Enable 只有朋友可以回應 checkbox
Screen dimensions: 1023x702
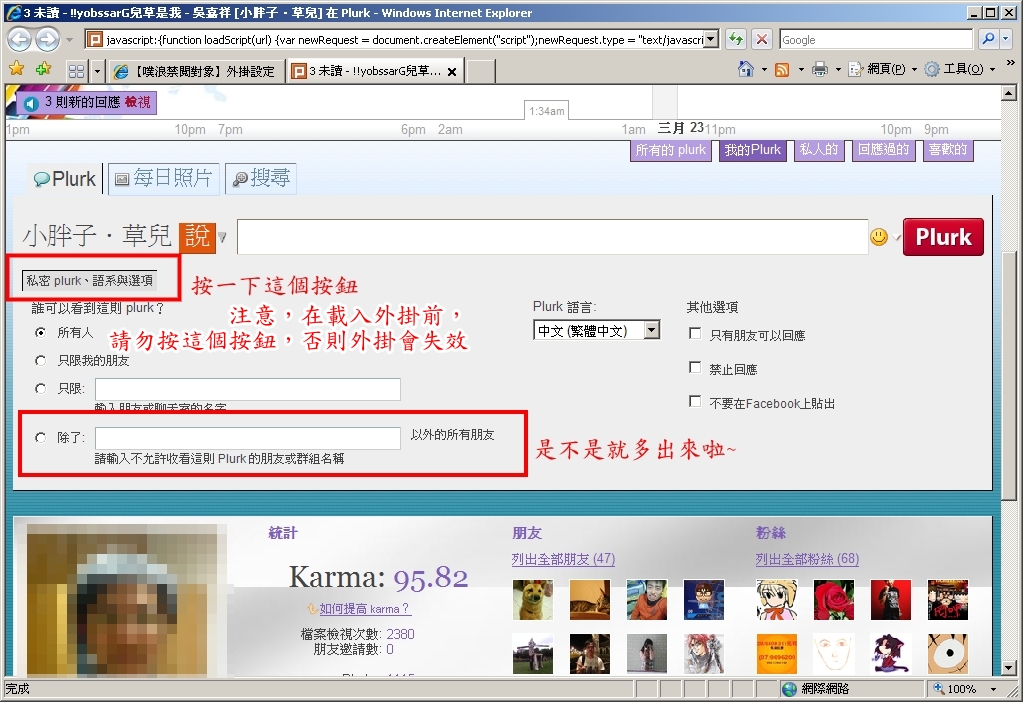[x=695, y=334]
